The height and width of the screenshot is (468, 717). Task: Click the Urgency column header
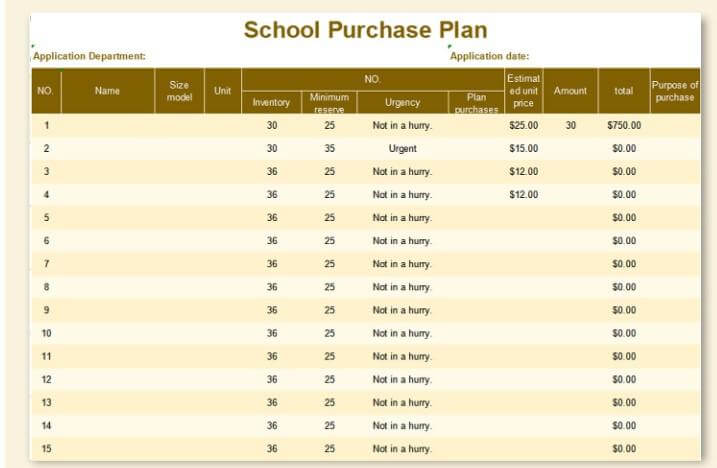[402, 102]
